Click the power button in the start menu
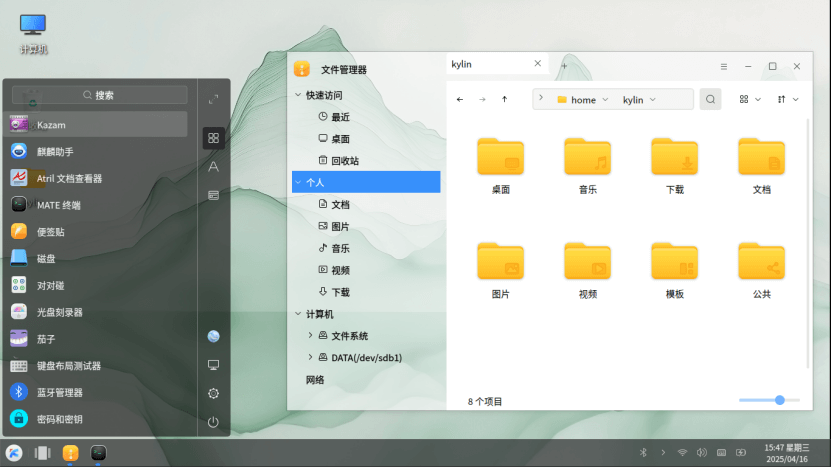The height and width of the screenshot is (468, 832). 213,422
